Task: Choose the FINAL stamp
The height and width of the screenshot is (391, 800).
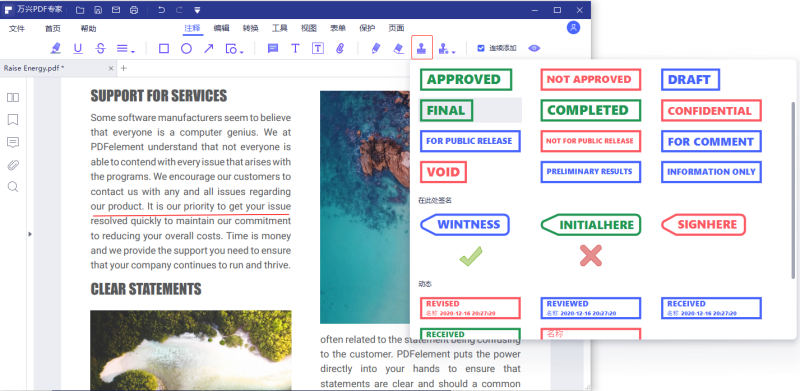Action: pos(446,110)
